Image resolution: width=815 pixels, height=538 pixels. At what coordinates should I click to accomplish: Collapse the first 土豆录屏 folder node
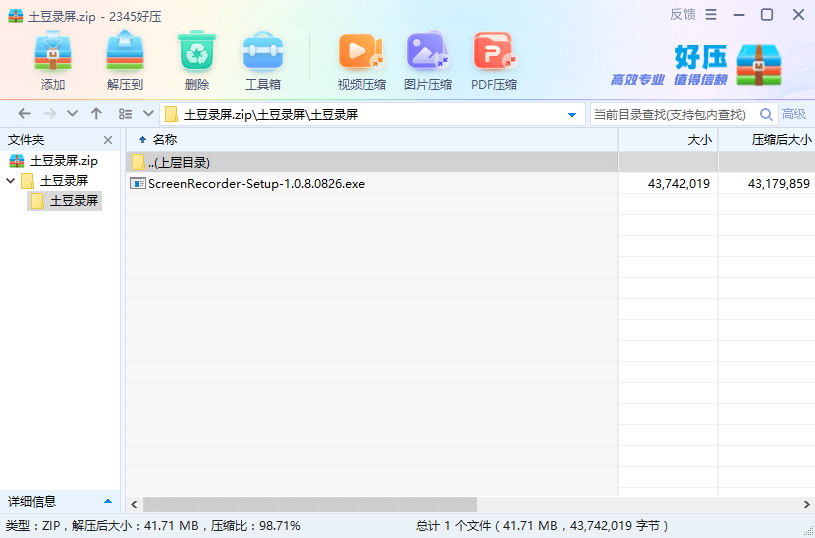(x=10, y=181)
